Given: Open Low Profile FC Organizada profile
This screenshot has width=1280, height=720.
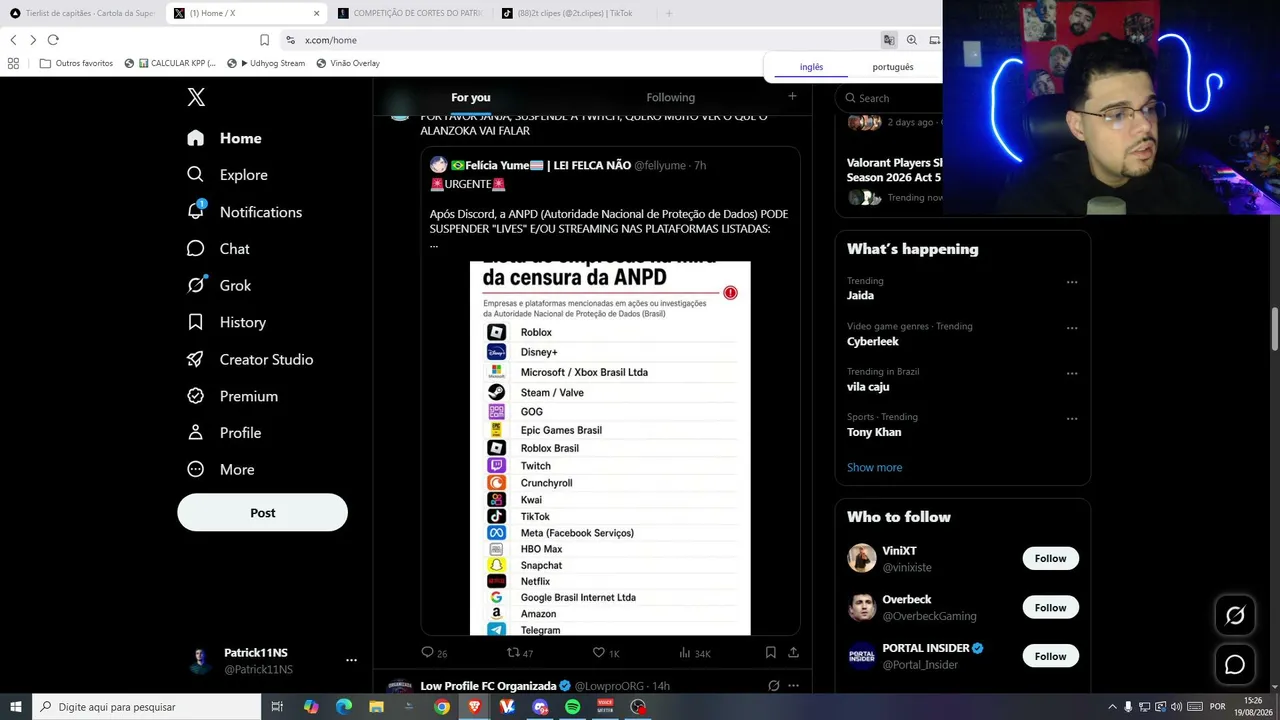Looking at the screenshot, I should pos(488,686).
